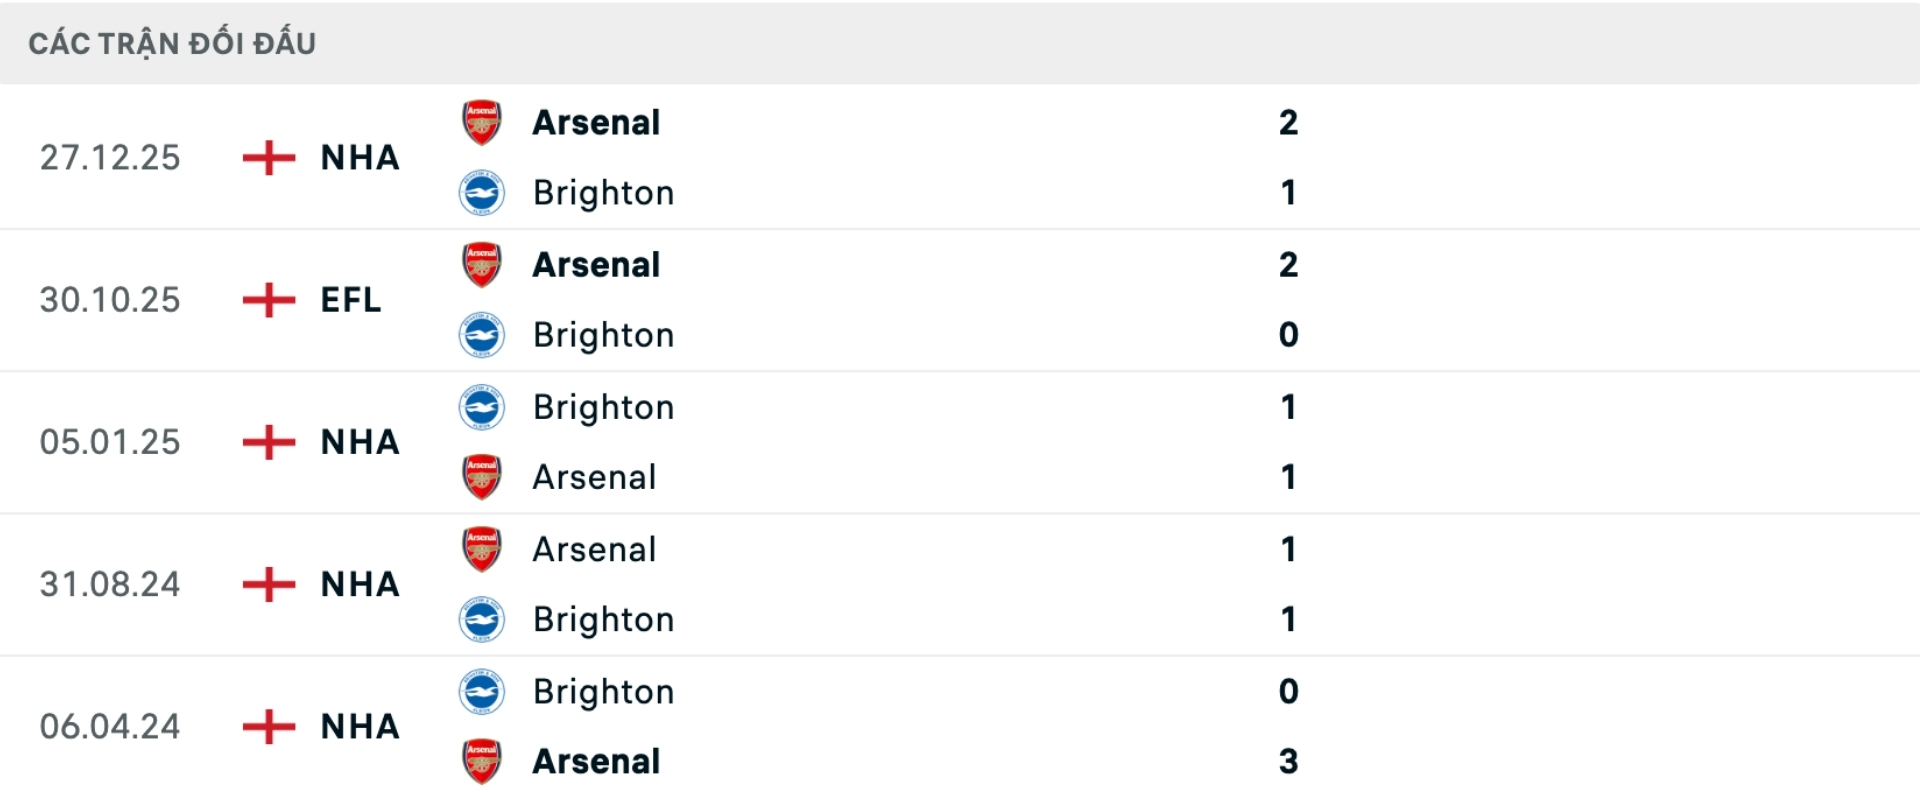Select the Arsenal crest in the 31.08.24 row
1920x792 pixels.
(481, 549)
